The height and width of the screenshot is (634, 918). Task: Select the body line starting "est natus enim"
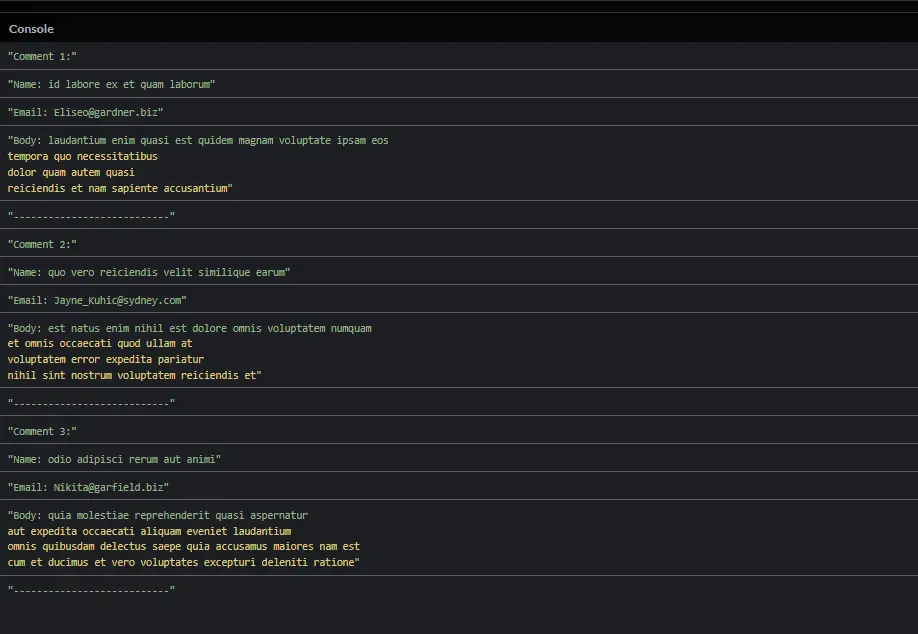(189, 328)
